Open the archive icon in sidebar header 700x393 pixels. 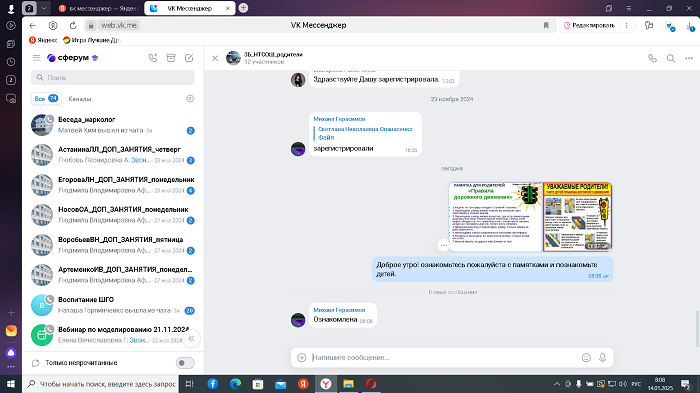point(171,58)
